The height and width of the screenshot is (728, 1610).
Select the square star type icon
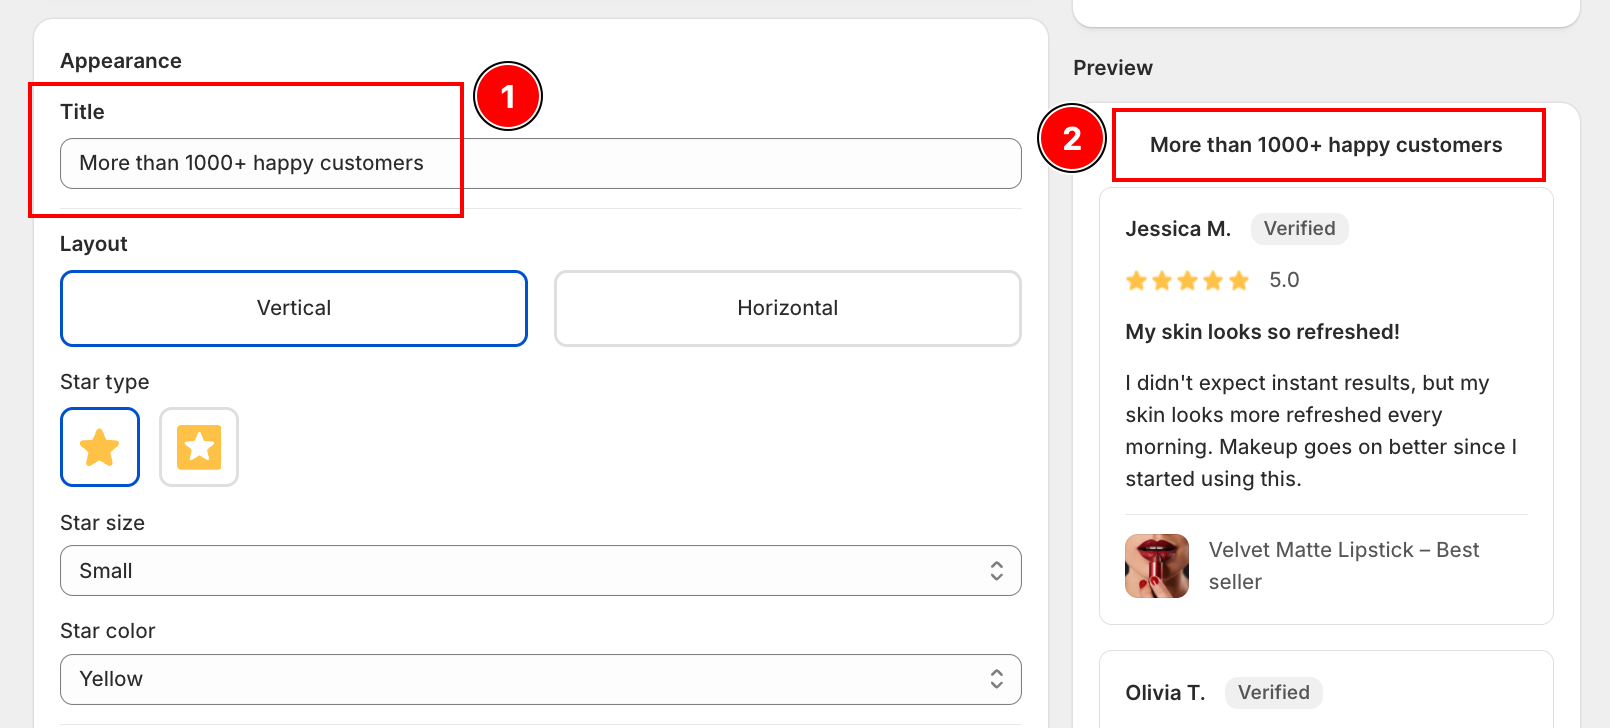(199, 447)
